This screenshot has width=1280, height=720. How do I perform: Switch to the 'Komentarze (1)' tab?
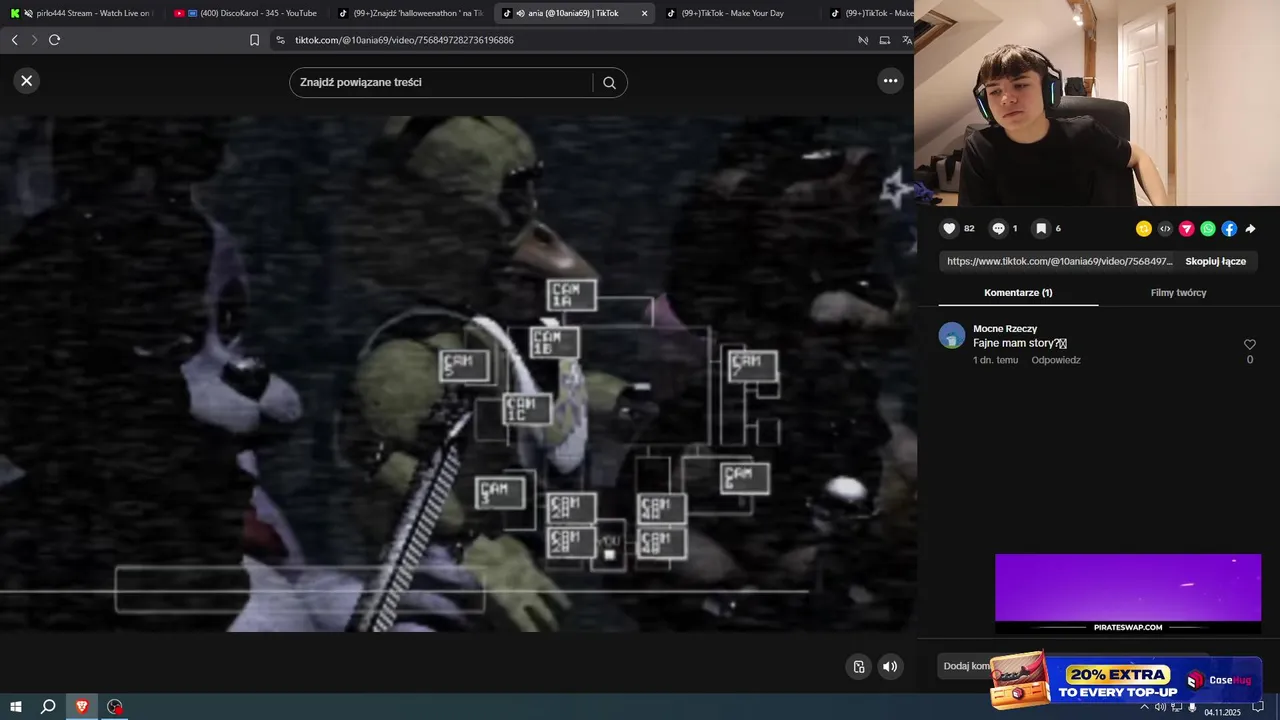1018,293
